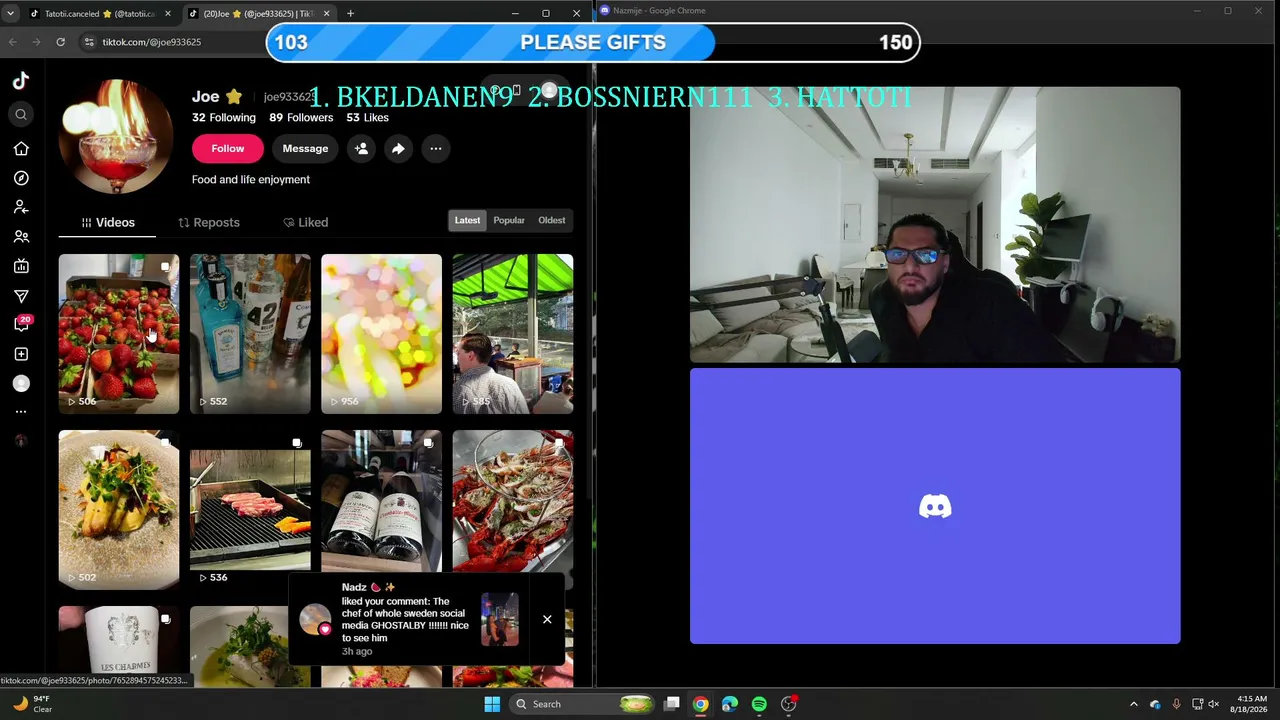The width and height of the screenshot is (1280, 720).
Task: Go to the TikTok home feed icon
Action: 21,149
